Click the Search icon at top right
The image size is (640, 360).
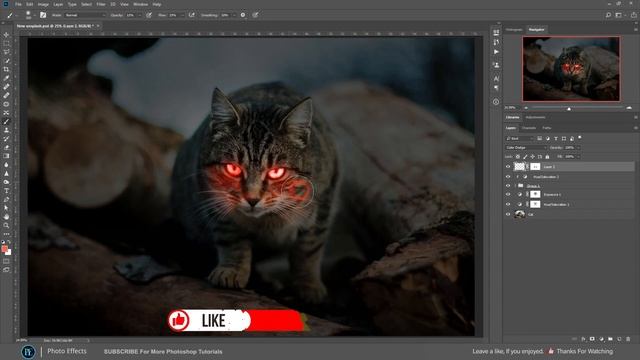click(608, 15)
